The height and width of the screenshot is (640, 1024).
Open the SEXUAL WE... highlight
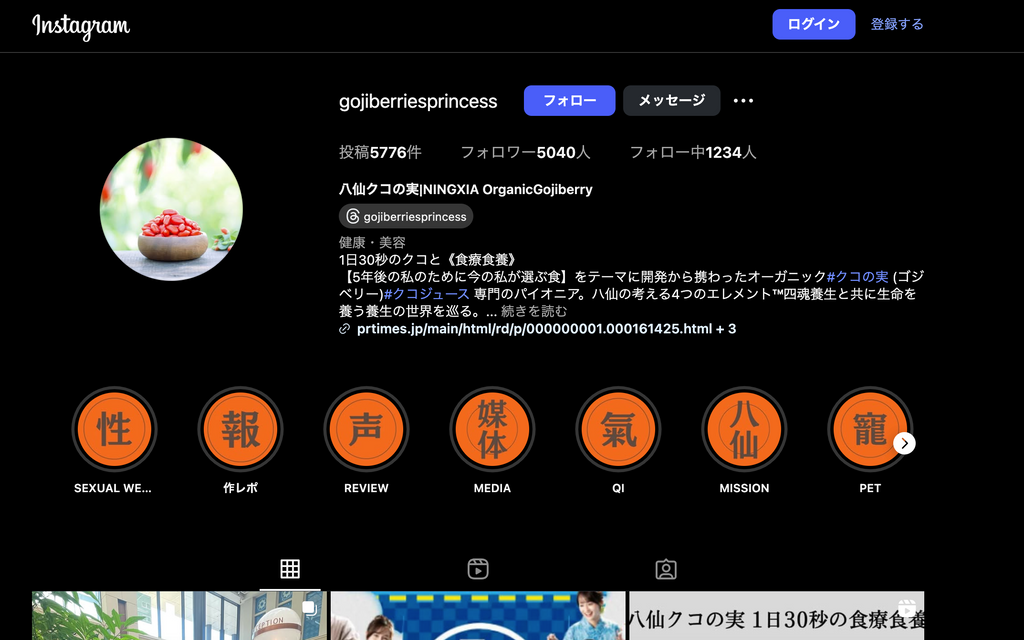click(114, 430)
